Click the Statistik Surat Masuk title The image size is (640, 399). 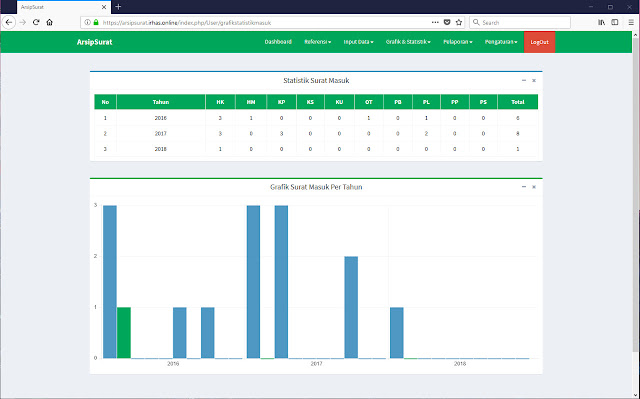(316, 80)
